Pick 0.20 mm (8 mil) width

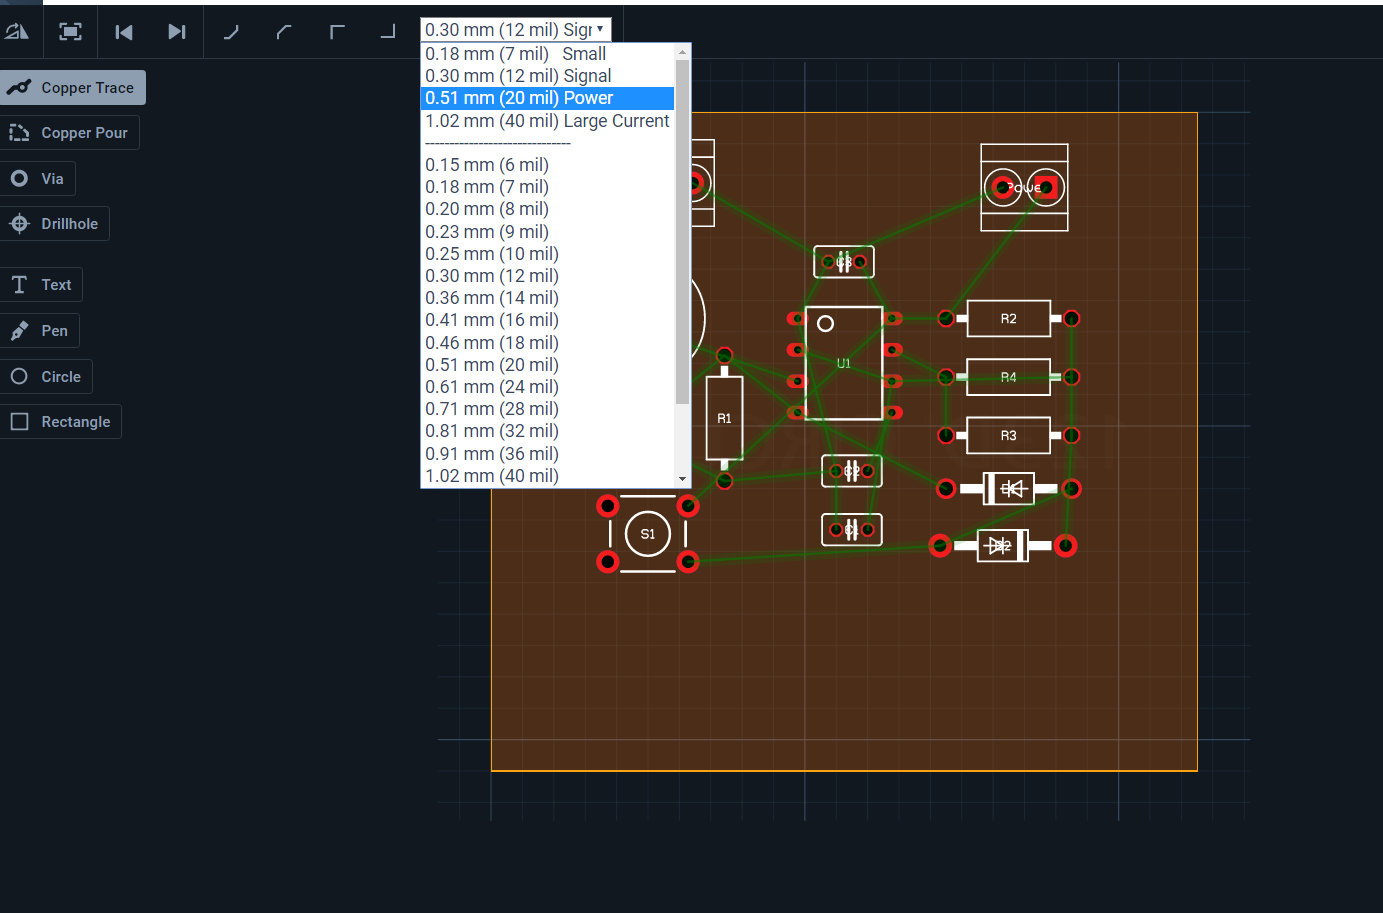point(548,209)
